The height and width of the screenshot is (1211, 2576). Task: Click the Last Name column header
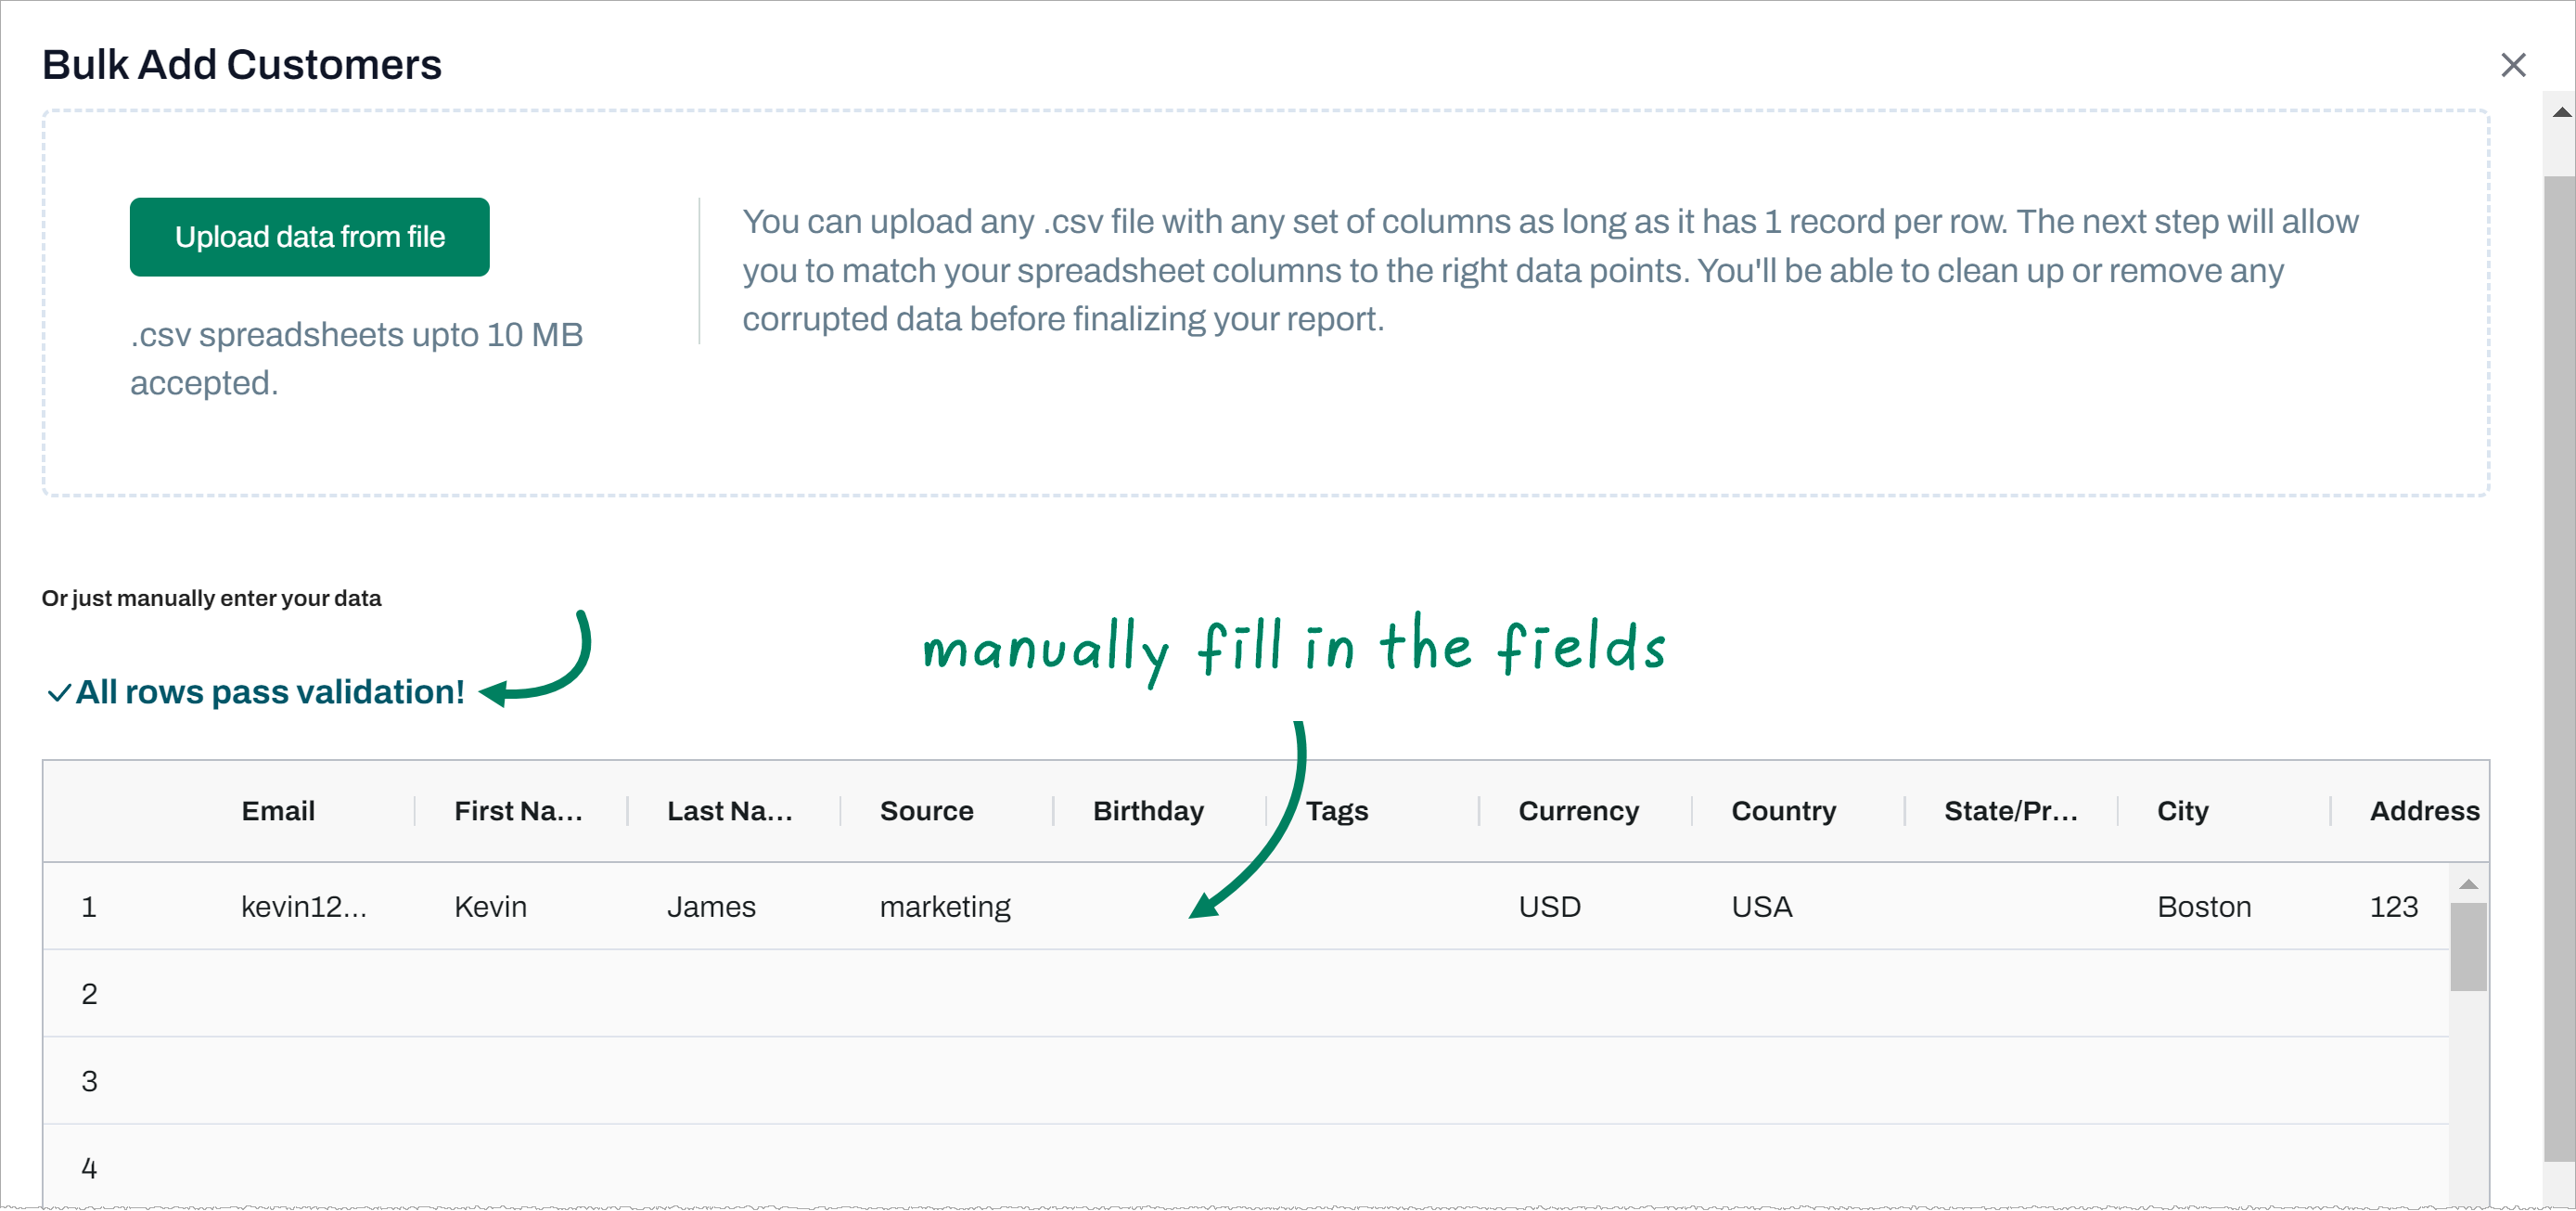click(x=729, y=811)
